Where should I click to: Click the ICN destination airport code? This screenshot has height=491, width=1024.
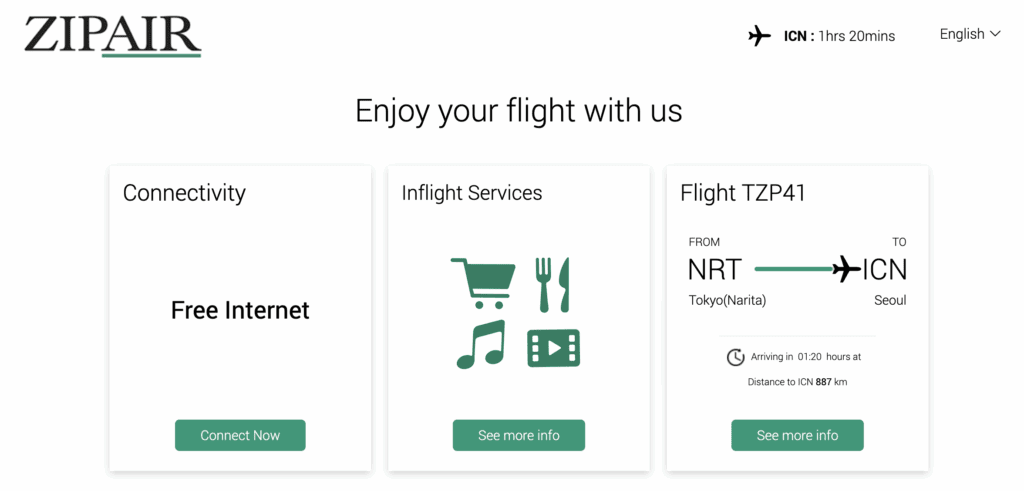coord(885,270)
